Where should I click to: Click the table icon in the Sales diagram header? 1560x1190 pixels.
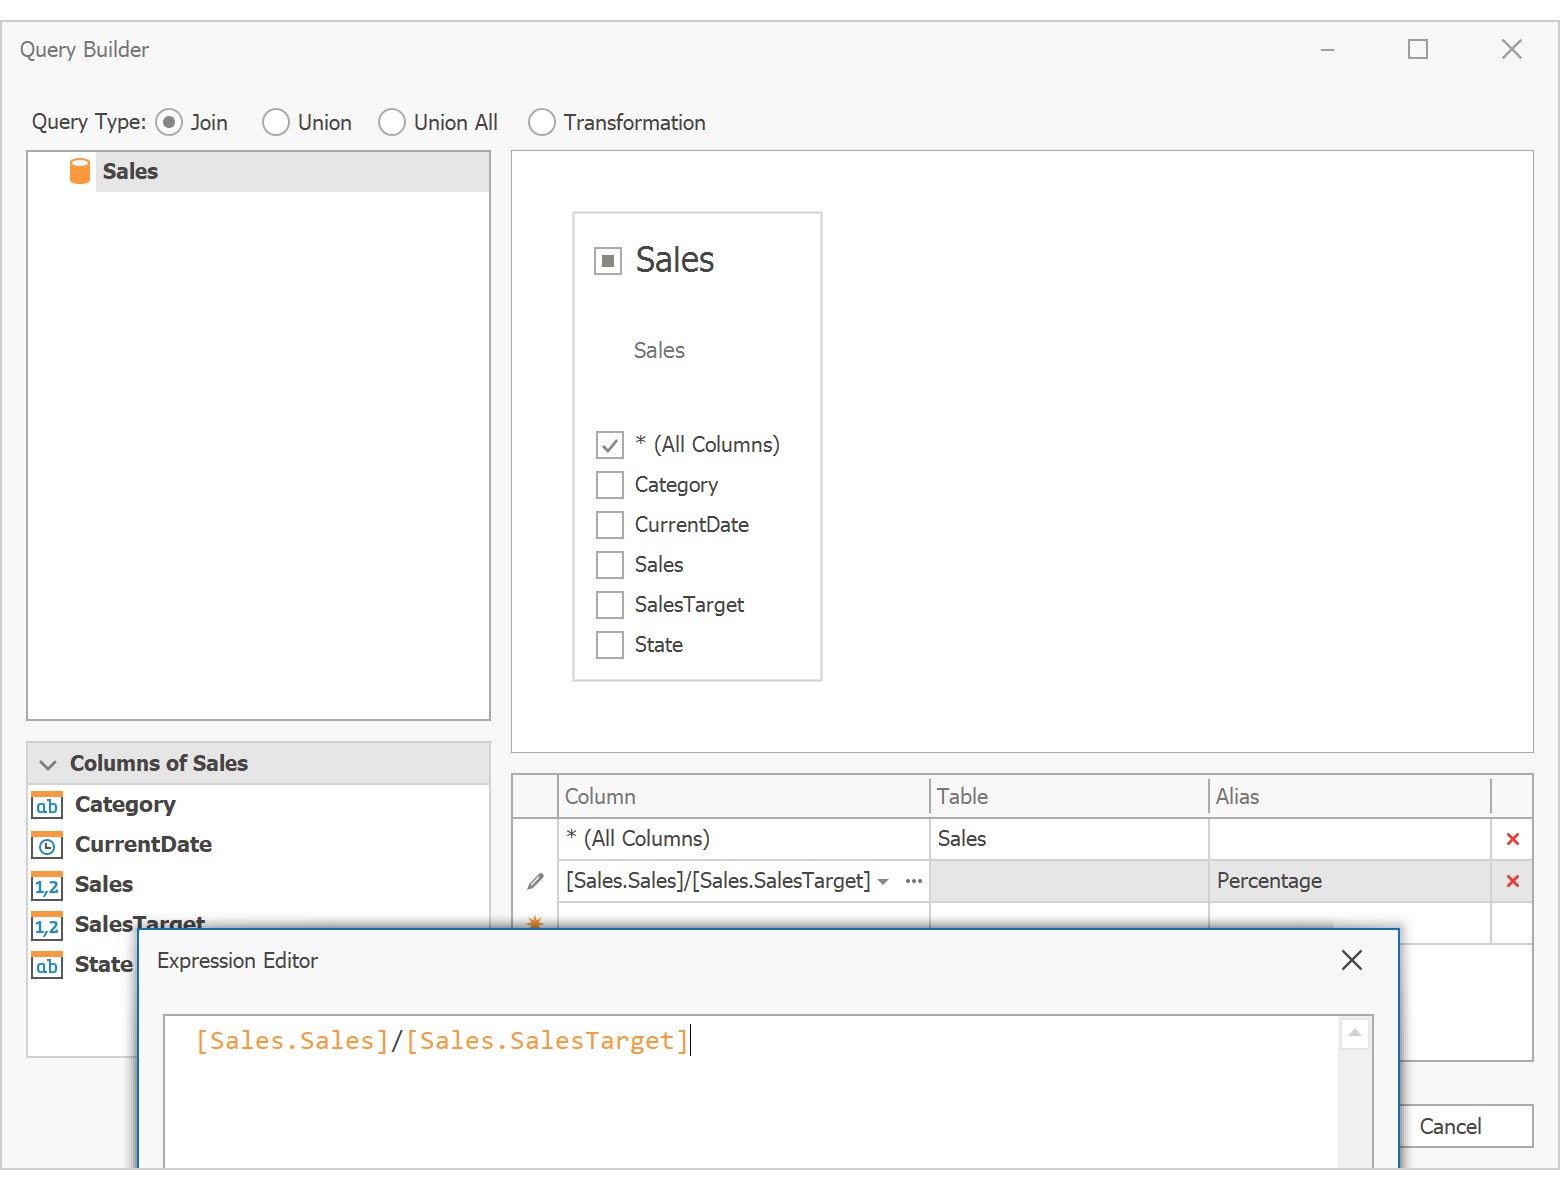point(608,259)
